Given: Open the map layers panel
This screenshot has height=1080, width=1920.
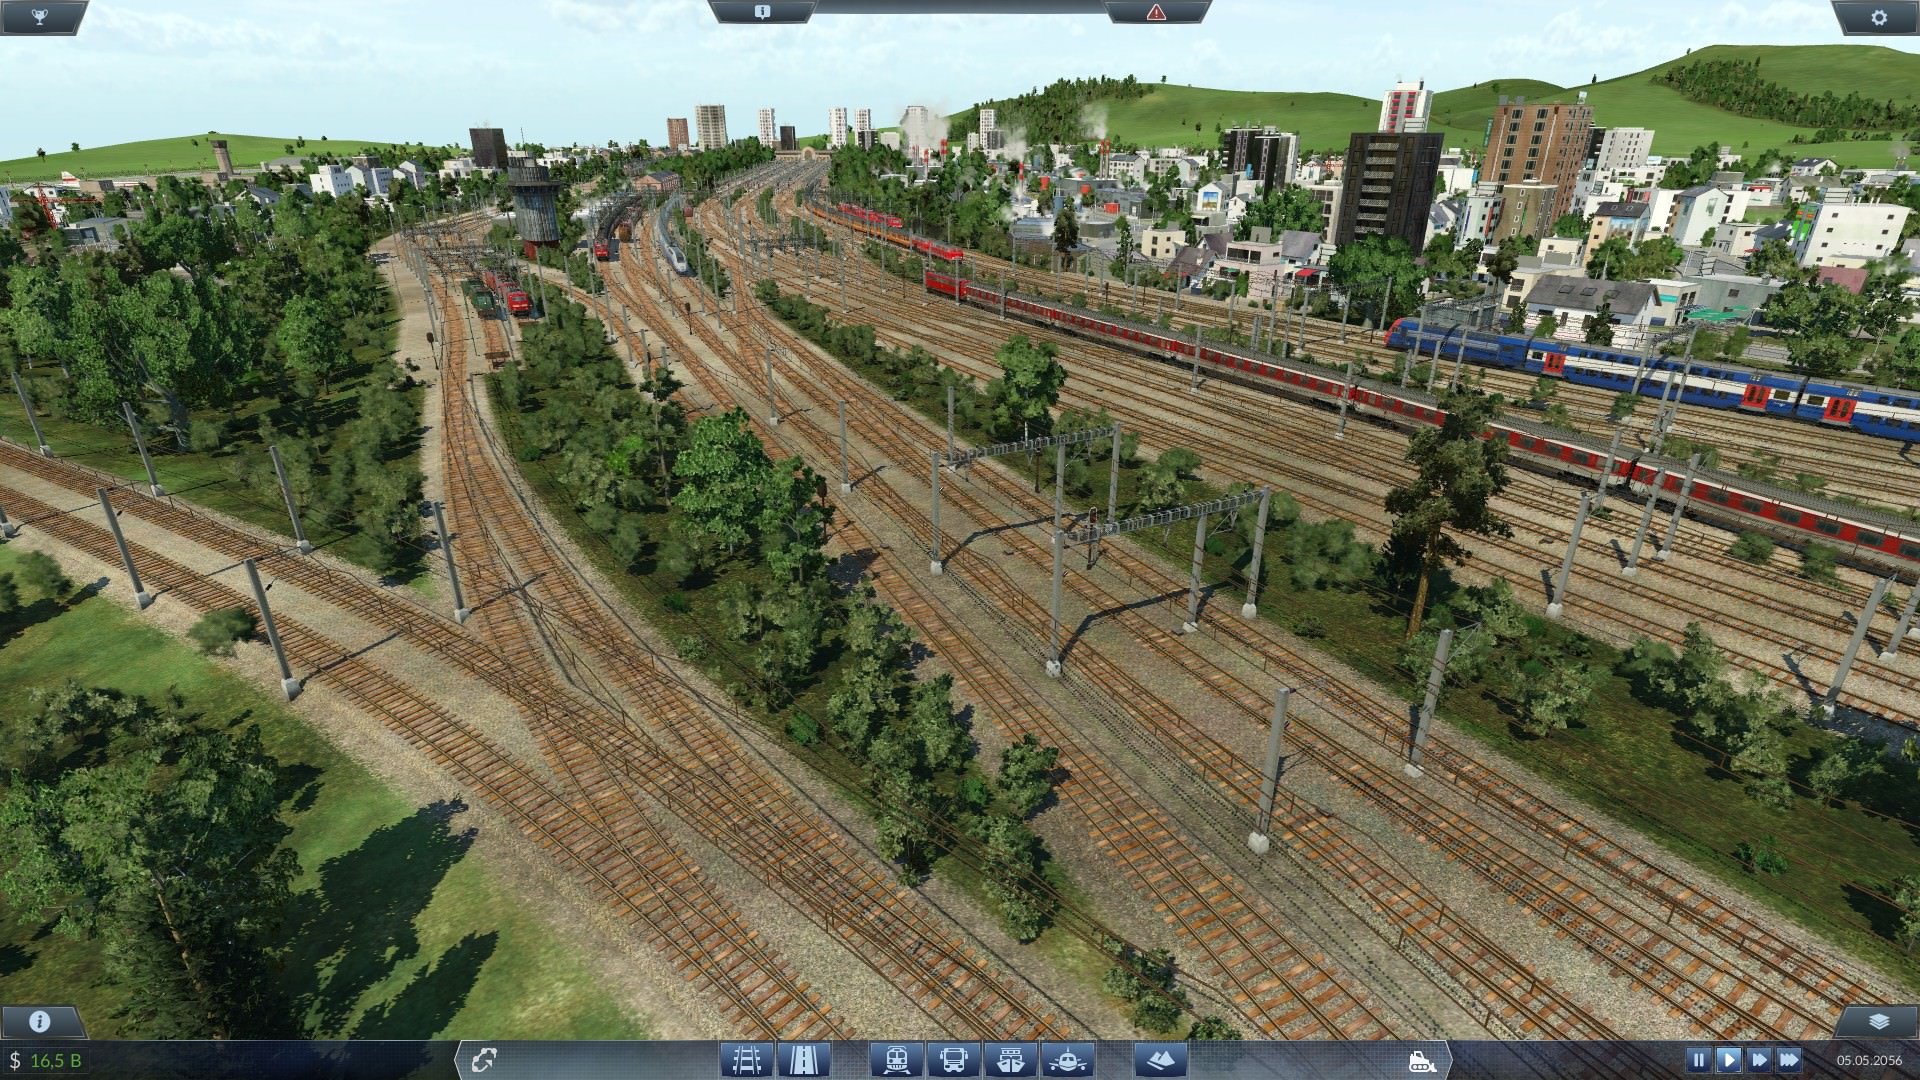Looking at the screenshot, I should (x=1878, y=1021).
